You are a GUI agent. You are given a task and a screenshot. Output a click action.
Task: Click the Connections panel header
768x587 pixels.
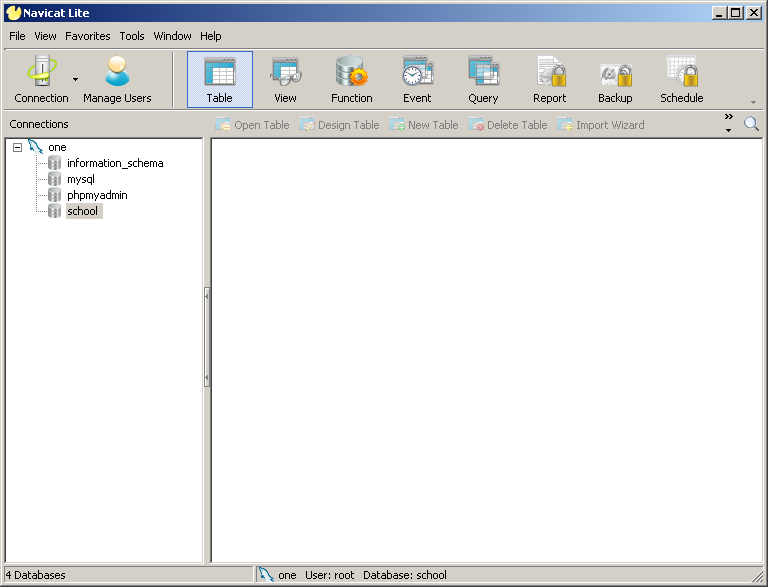pos(39,124)
